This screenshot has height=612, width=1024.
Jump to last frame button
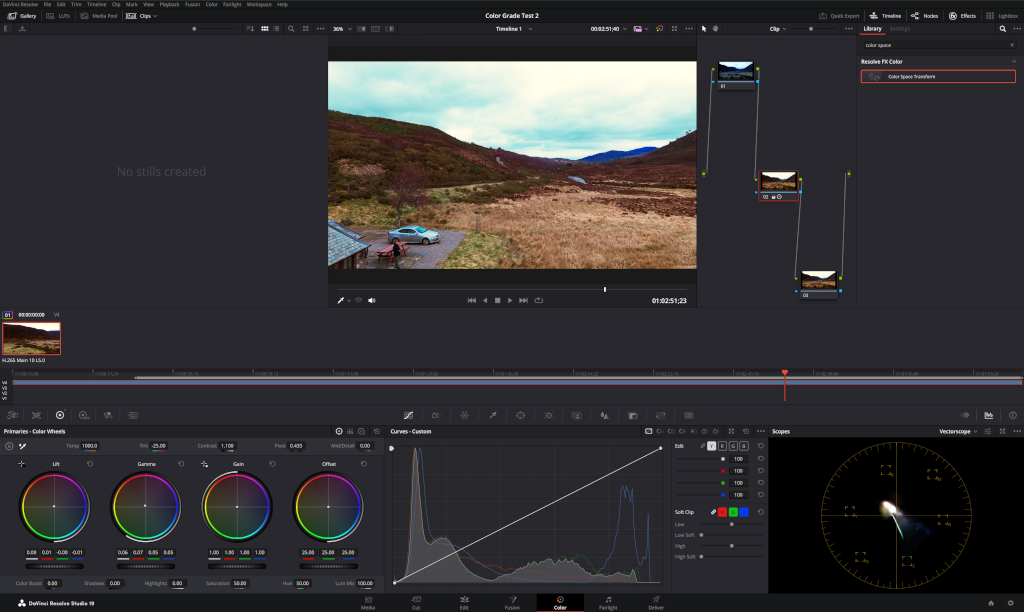tap(523, 300)
